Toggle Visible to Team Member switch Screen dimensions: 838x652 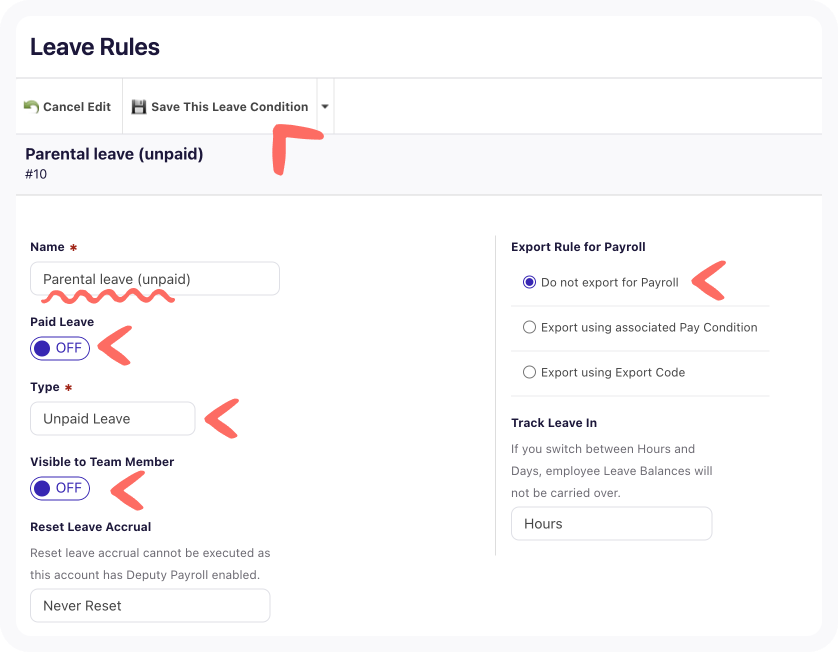click(x=60, y=488)
